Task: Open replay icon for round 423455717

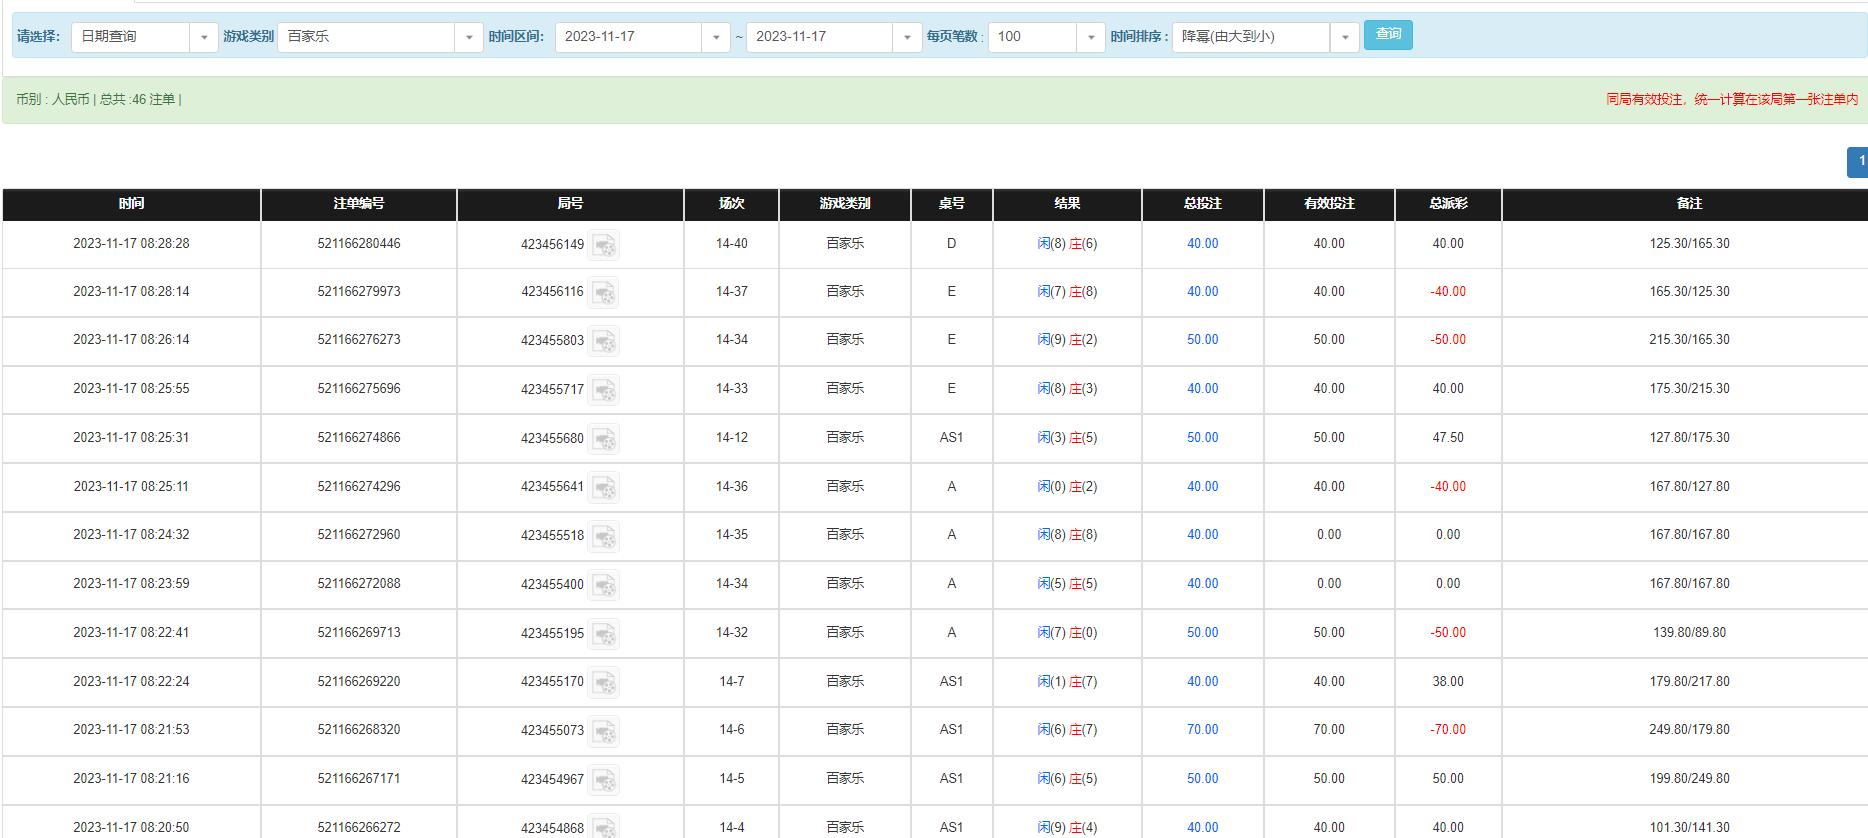Action: coord(604,390)
